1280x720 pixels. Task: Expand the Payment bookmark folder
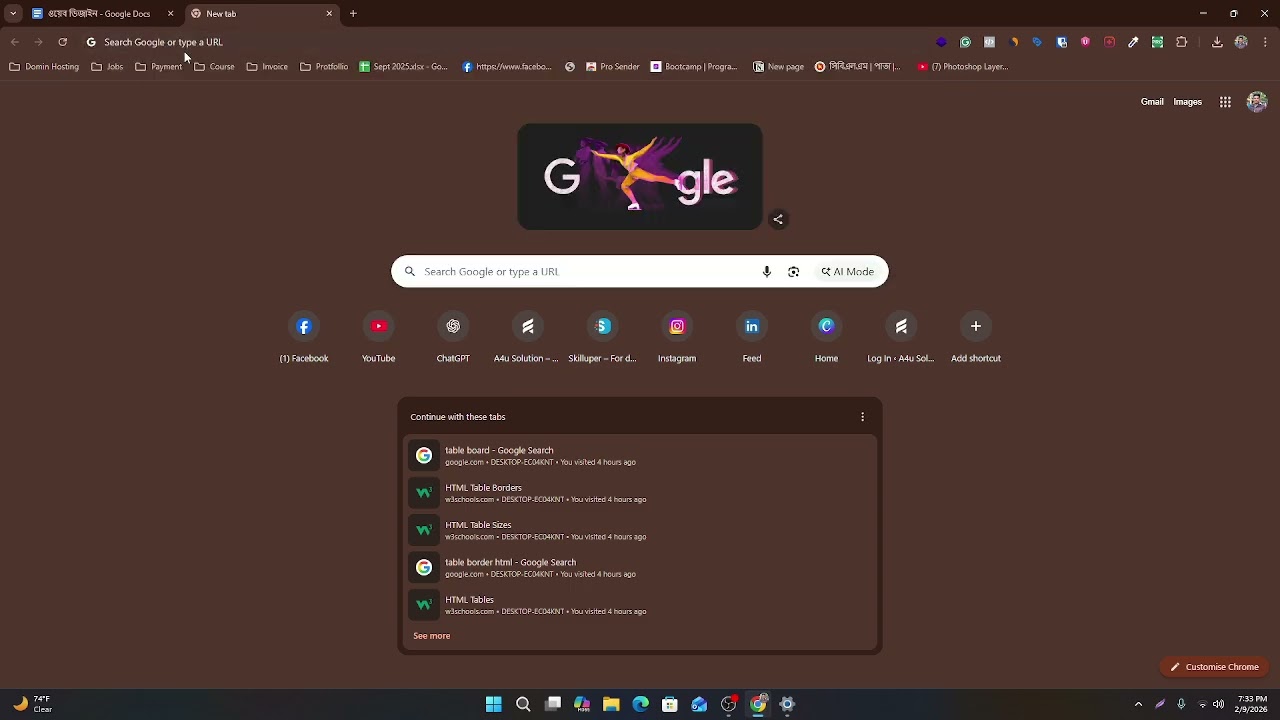pos(159,67)
